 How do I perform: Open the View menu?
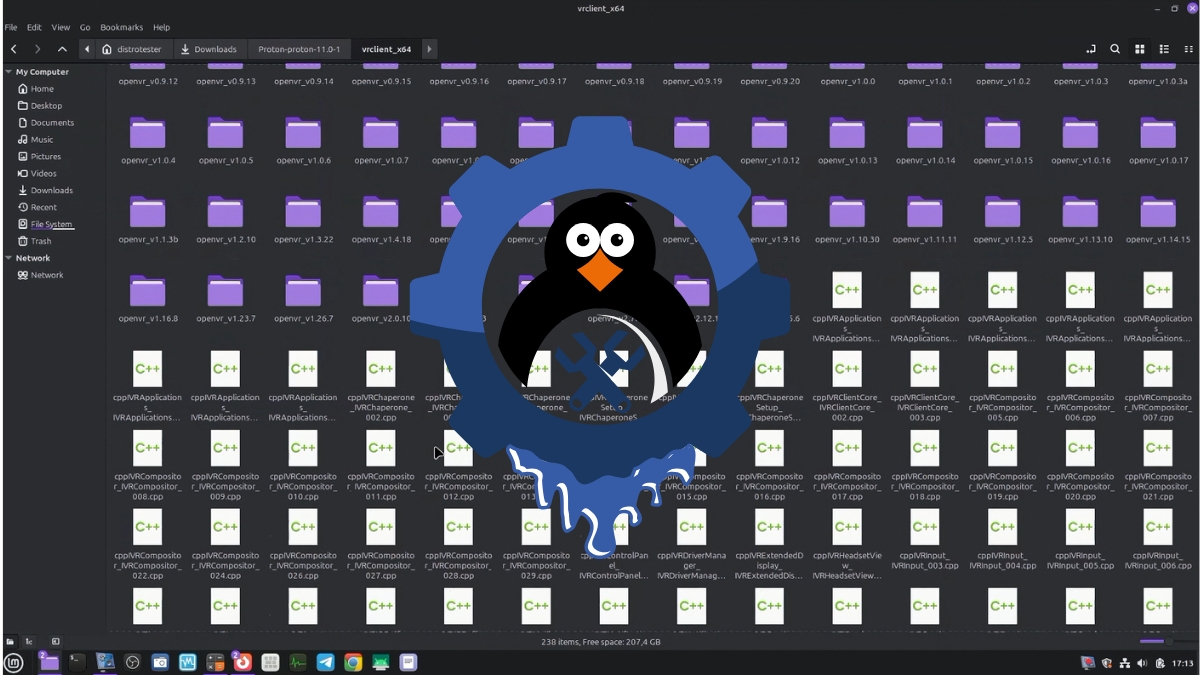click(61, 27)
